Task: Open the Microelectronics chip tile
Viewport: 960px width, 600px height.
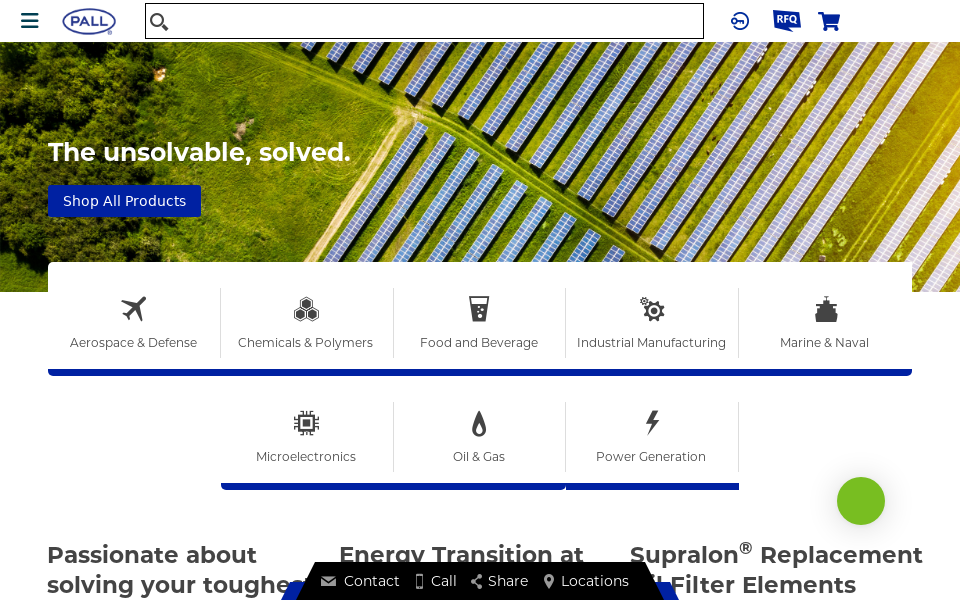Action: [x=307, y=437]
